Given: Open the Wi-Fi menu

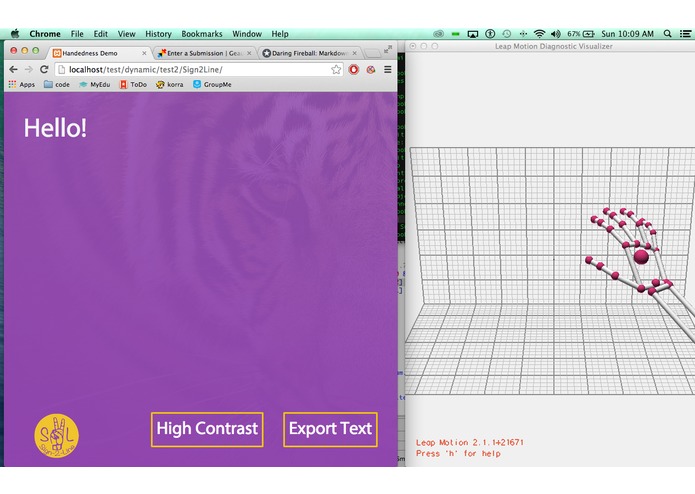Looking at the screenshot, I should click(x=539, y=34).
